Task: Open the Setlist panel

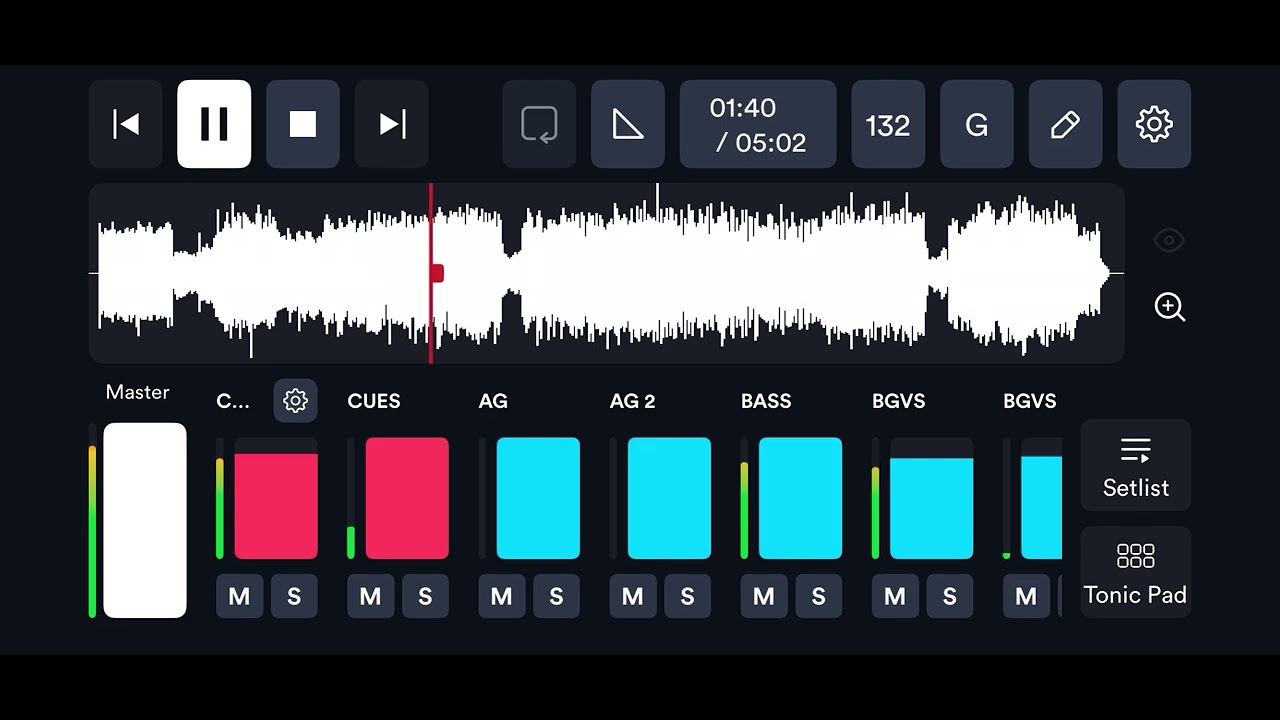Action: (1135, 466)
